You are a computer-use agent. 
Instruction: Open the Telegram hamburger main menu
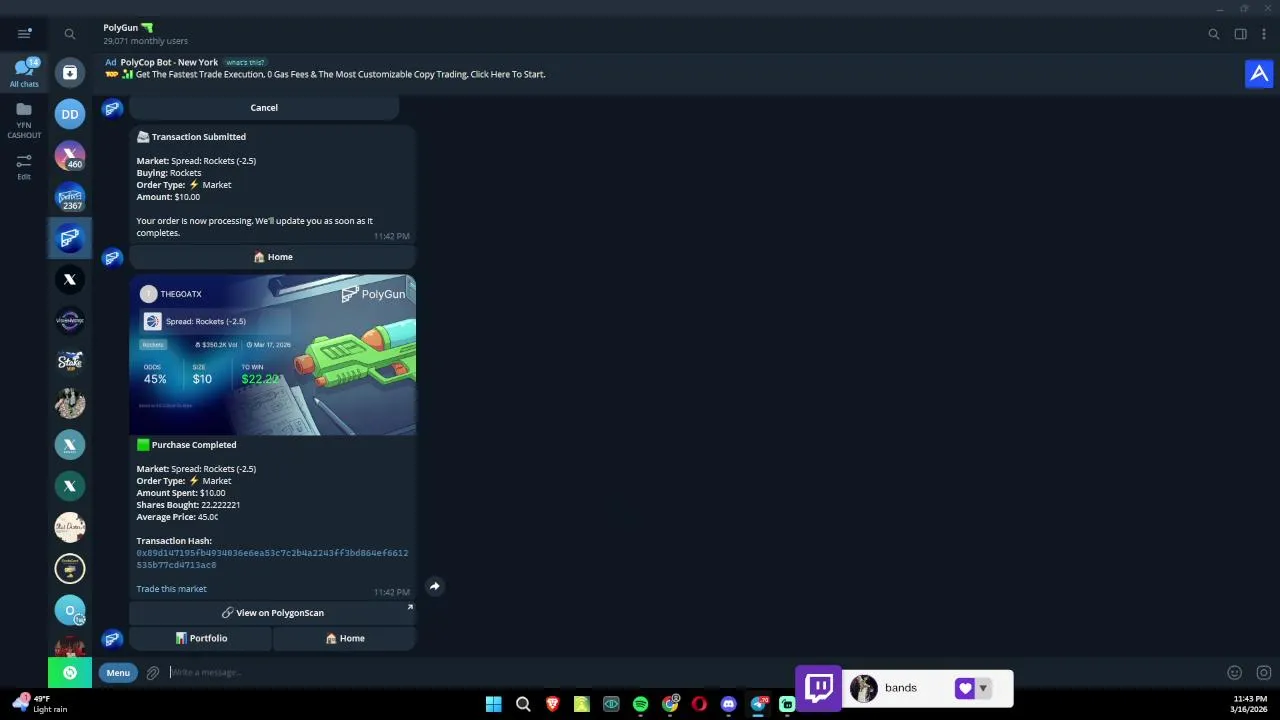pos(24,33)
